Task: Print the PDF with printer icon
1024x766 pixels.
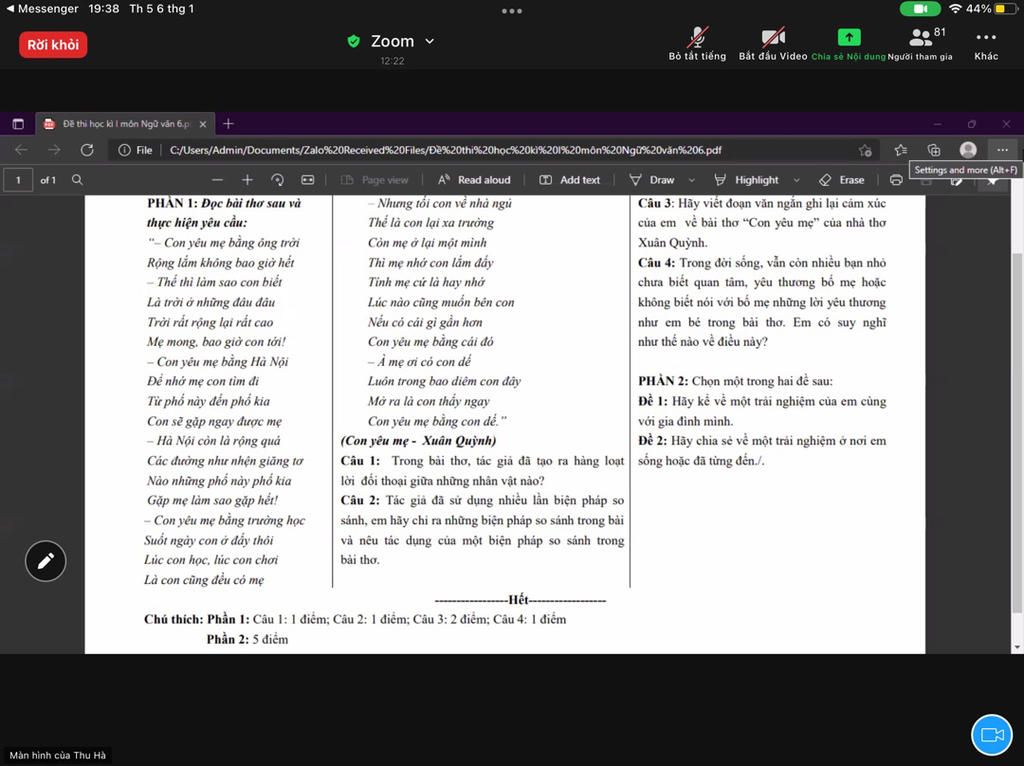Action: pyautogui.click(x=896, y=180)
